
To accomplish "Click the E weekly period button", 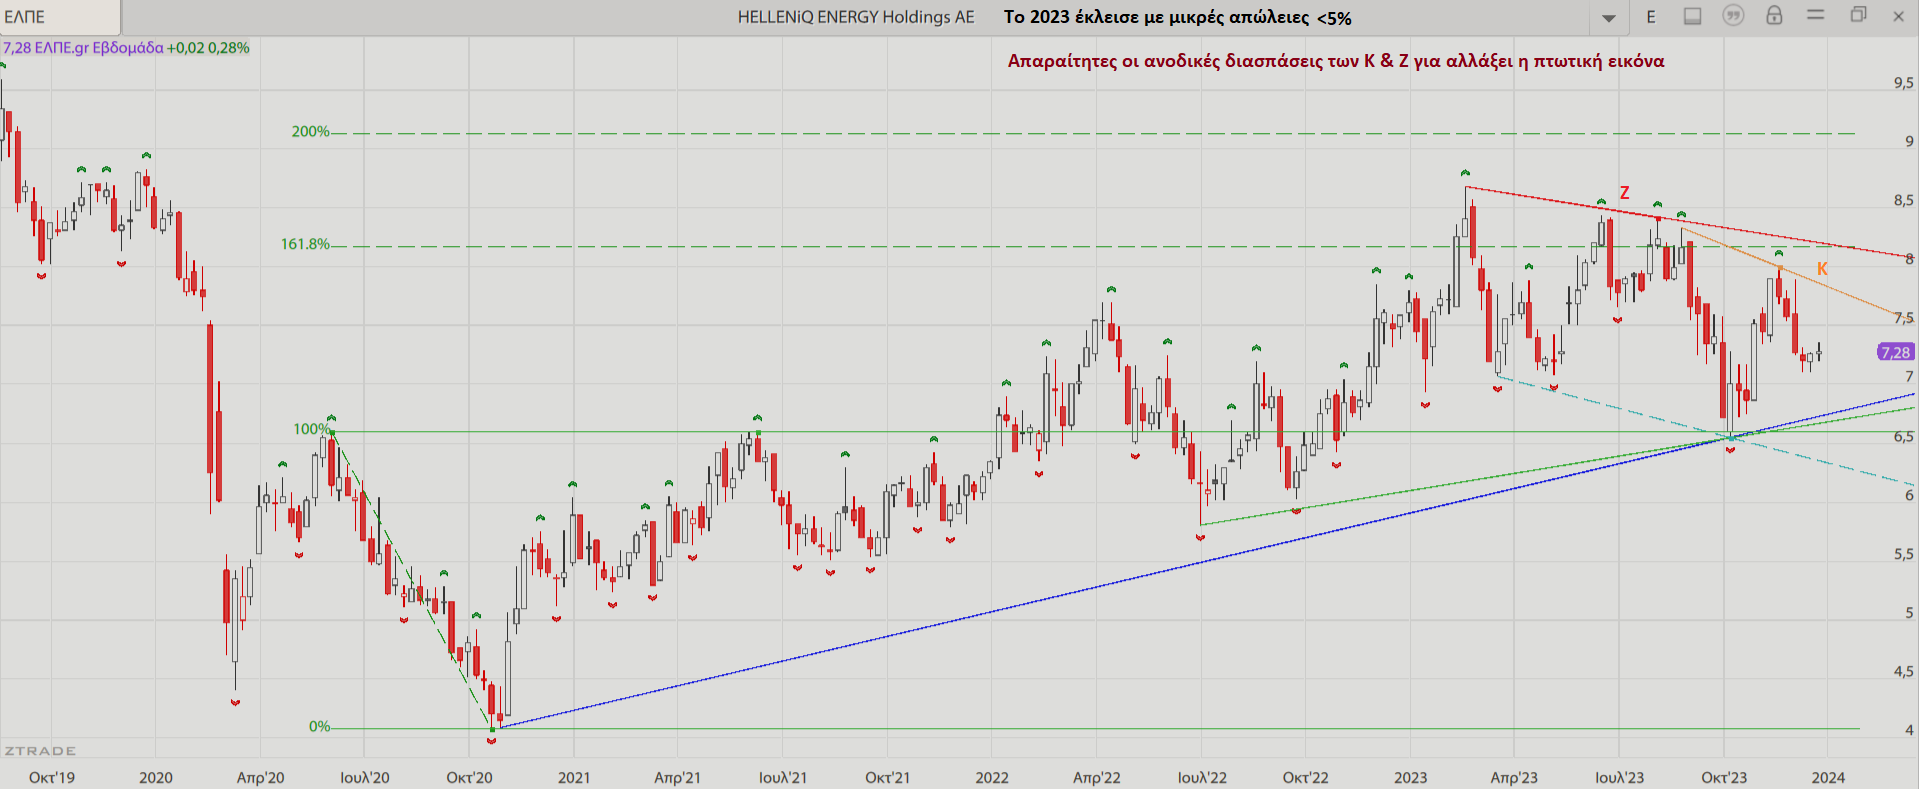I will coord(1651,17).
